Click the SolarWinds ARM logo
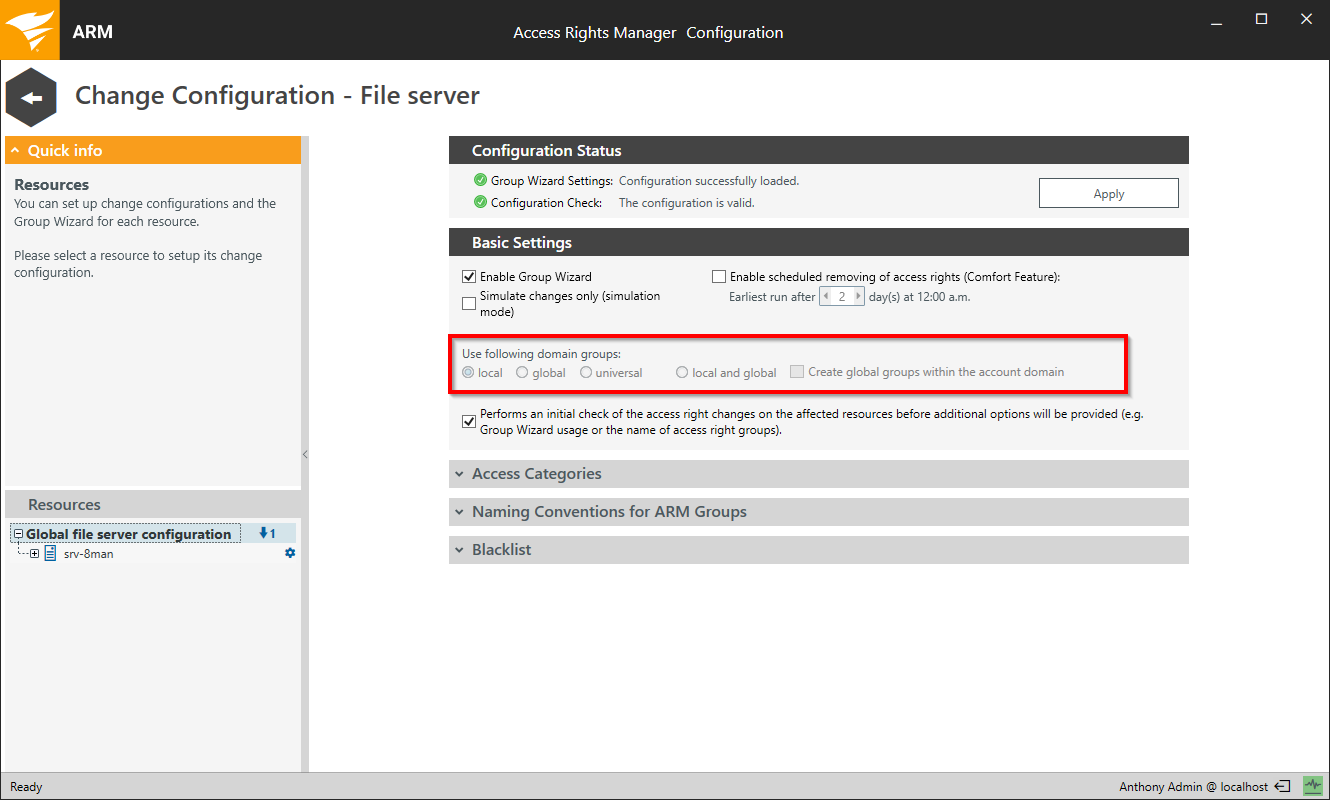 (x=29, y=30)
